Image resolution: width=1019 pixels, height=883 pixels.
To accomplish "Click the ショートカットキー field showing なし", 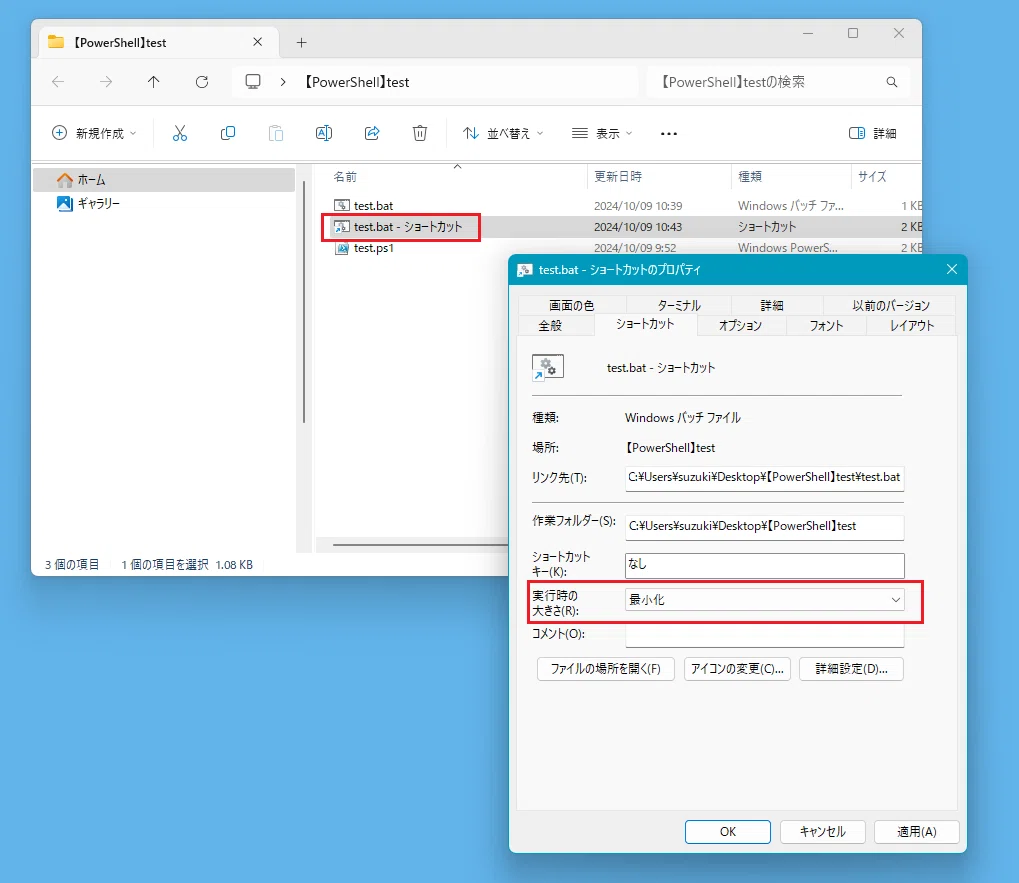I will point(764,565).
